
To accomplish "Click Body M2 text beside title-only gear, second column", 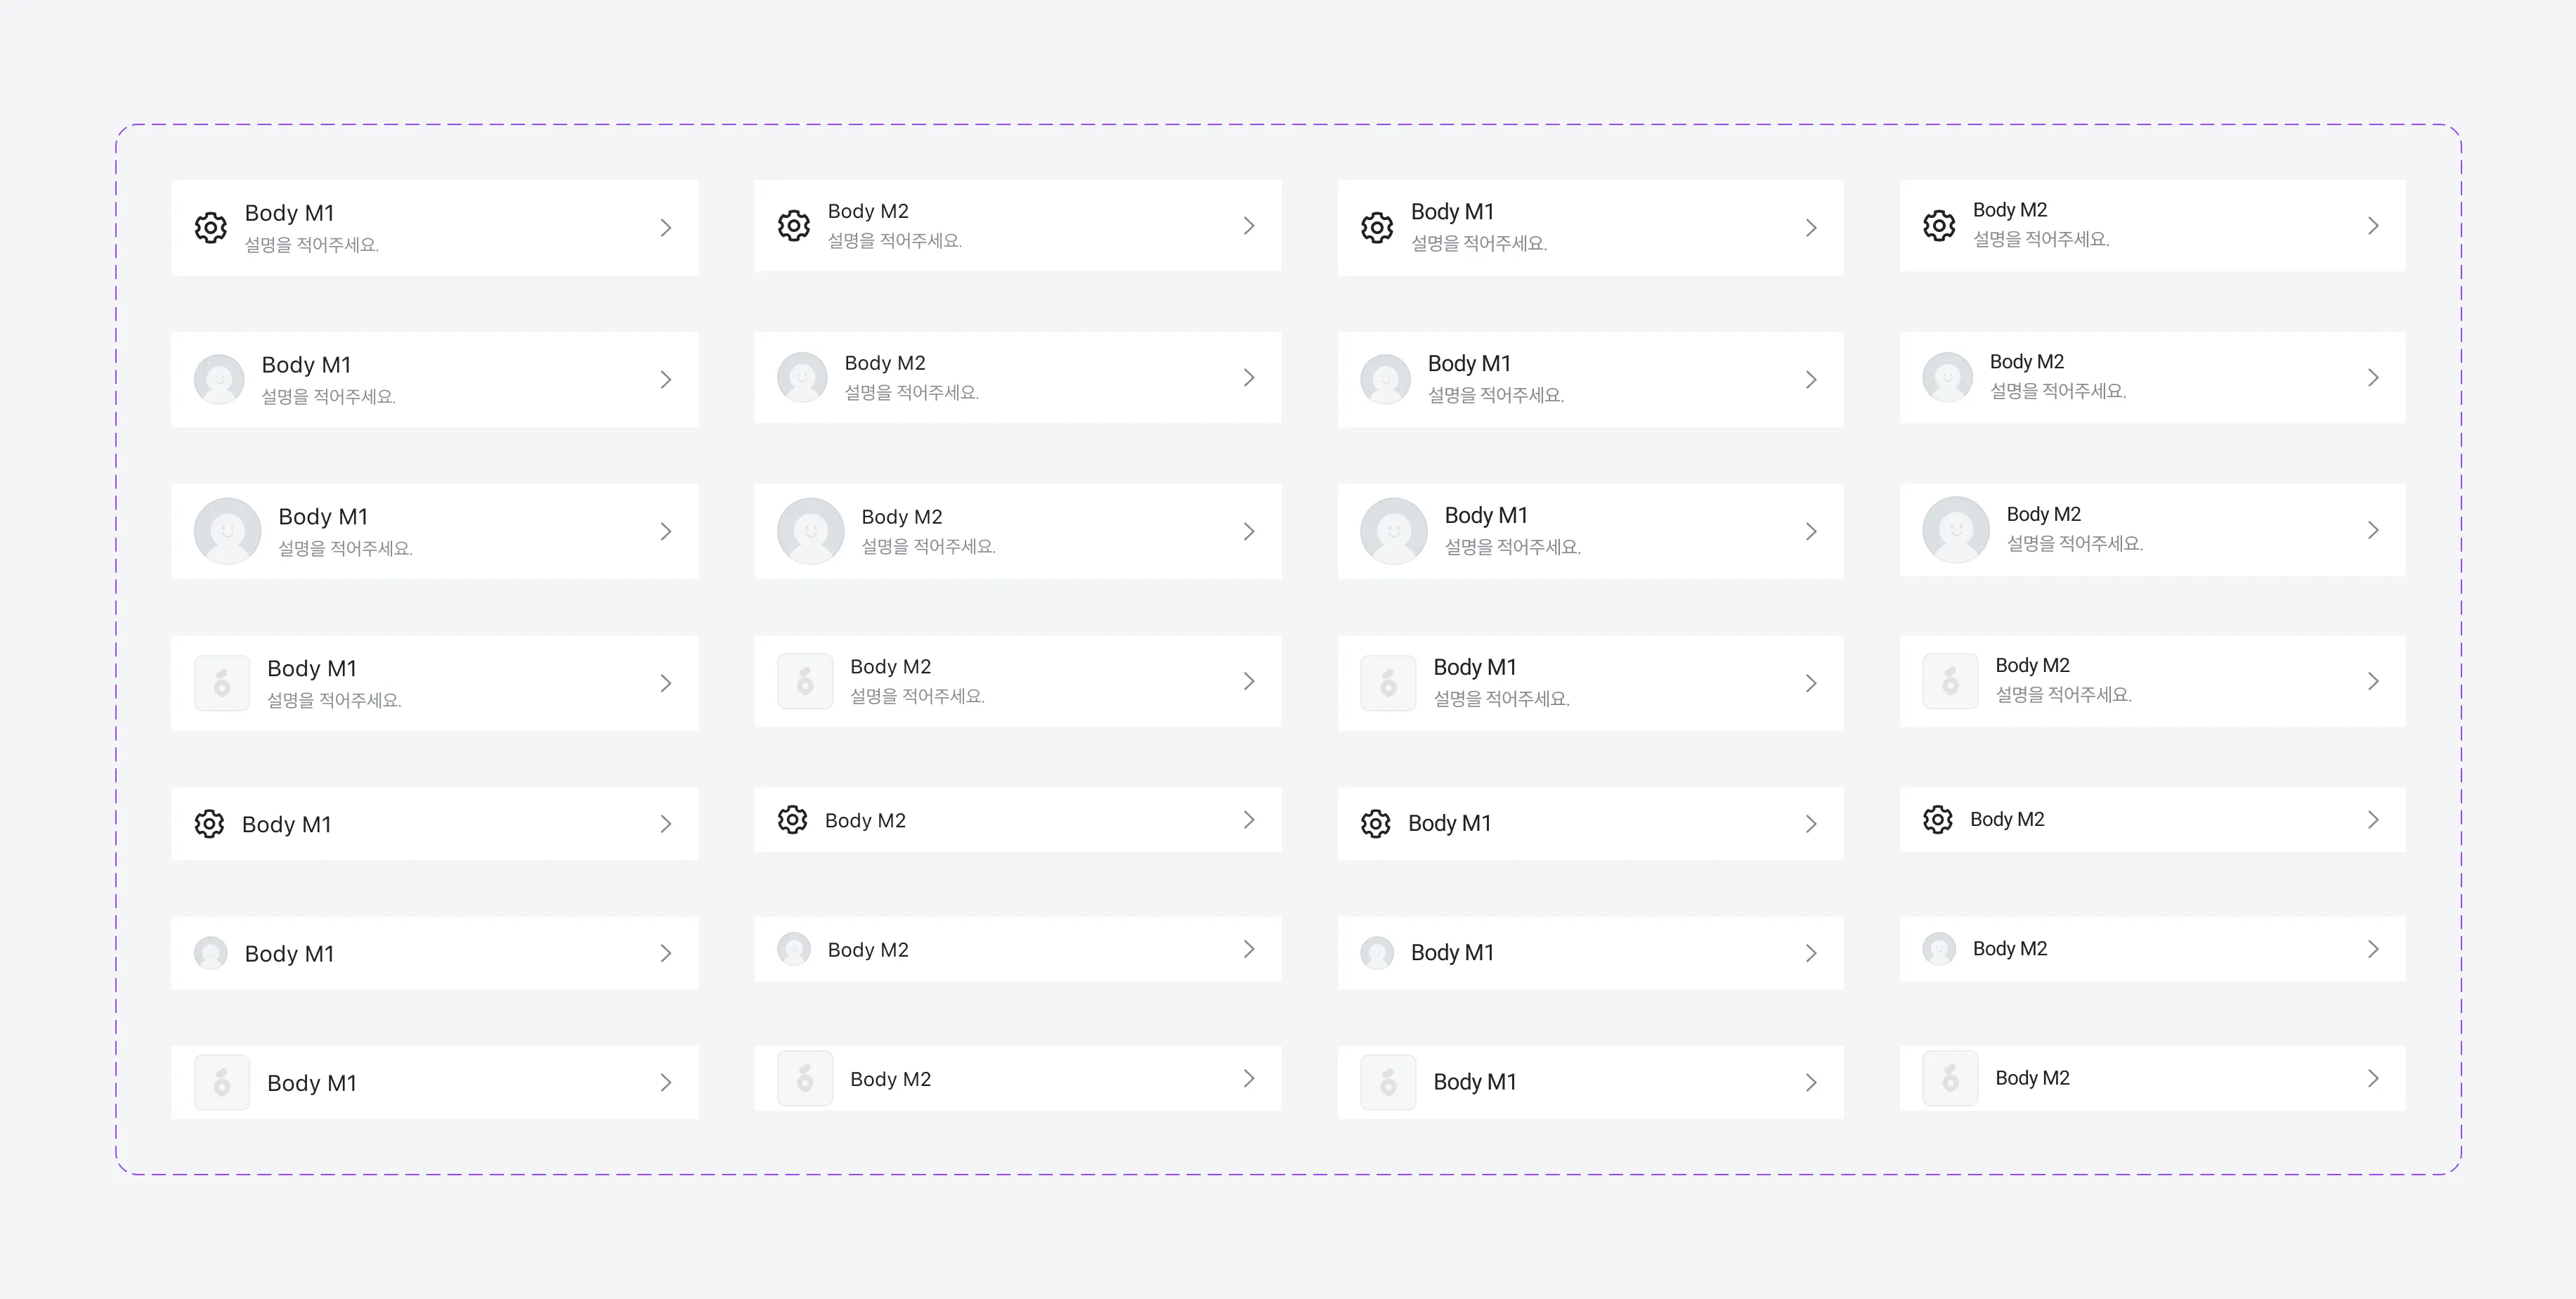I will pos(865,821).
